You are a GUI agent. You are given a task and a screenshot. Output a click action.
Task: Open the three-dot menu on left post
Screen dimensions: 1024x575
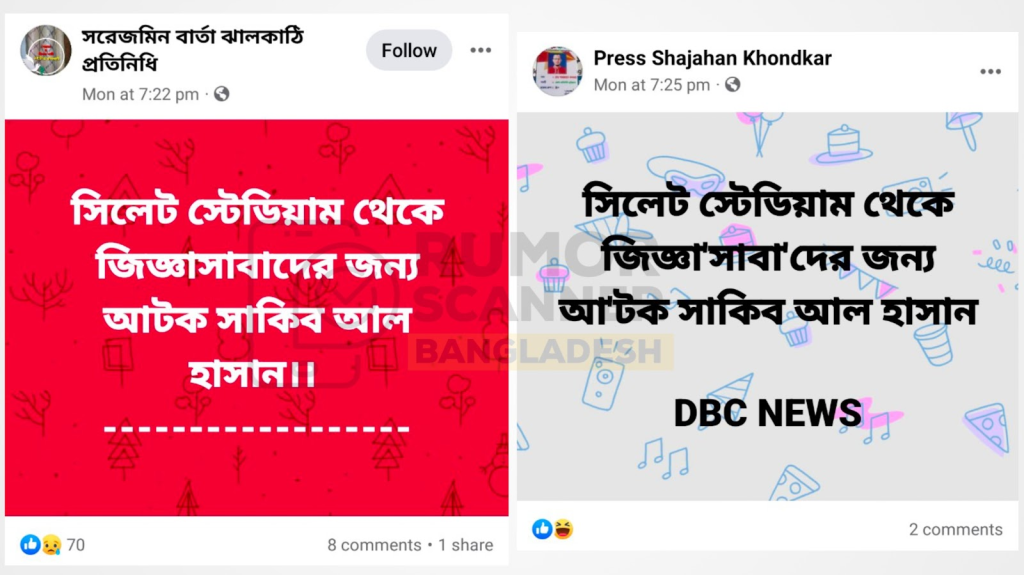point(481,50)
